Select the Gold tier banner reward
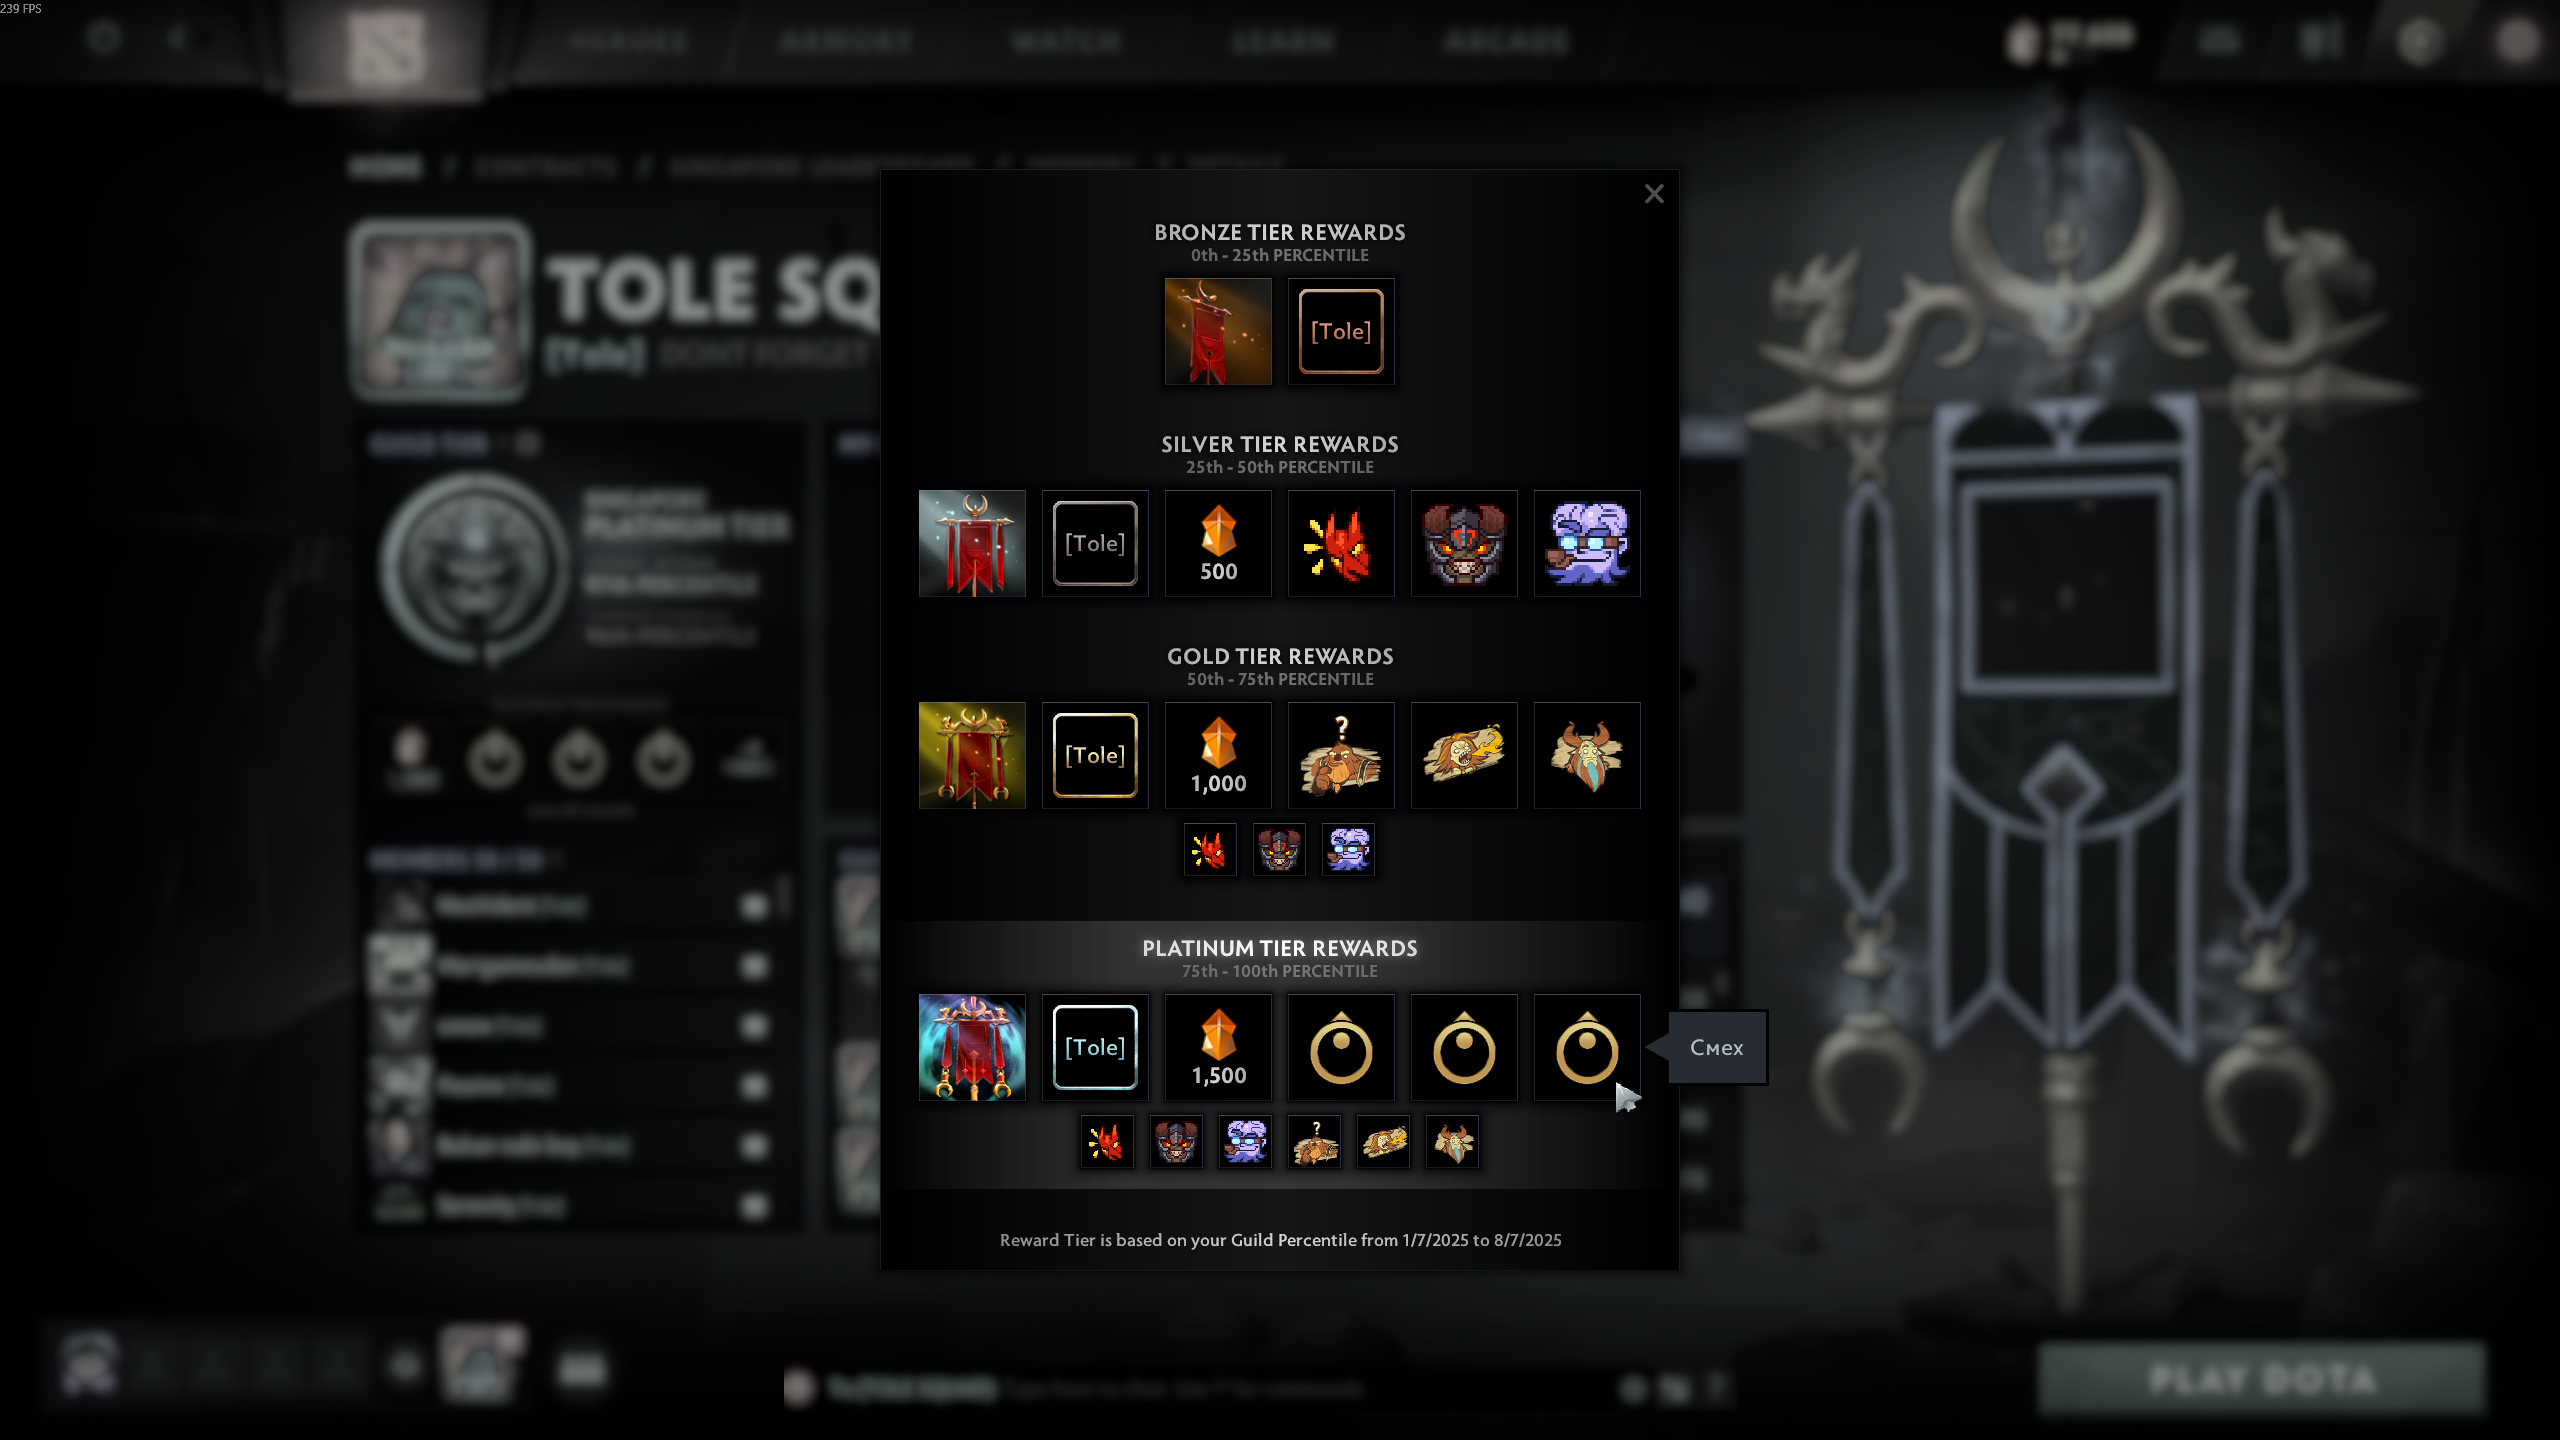Screen dimensions: 2560x1440 pos(972,756)
